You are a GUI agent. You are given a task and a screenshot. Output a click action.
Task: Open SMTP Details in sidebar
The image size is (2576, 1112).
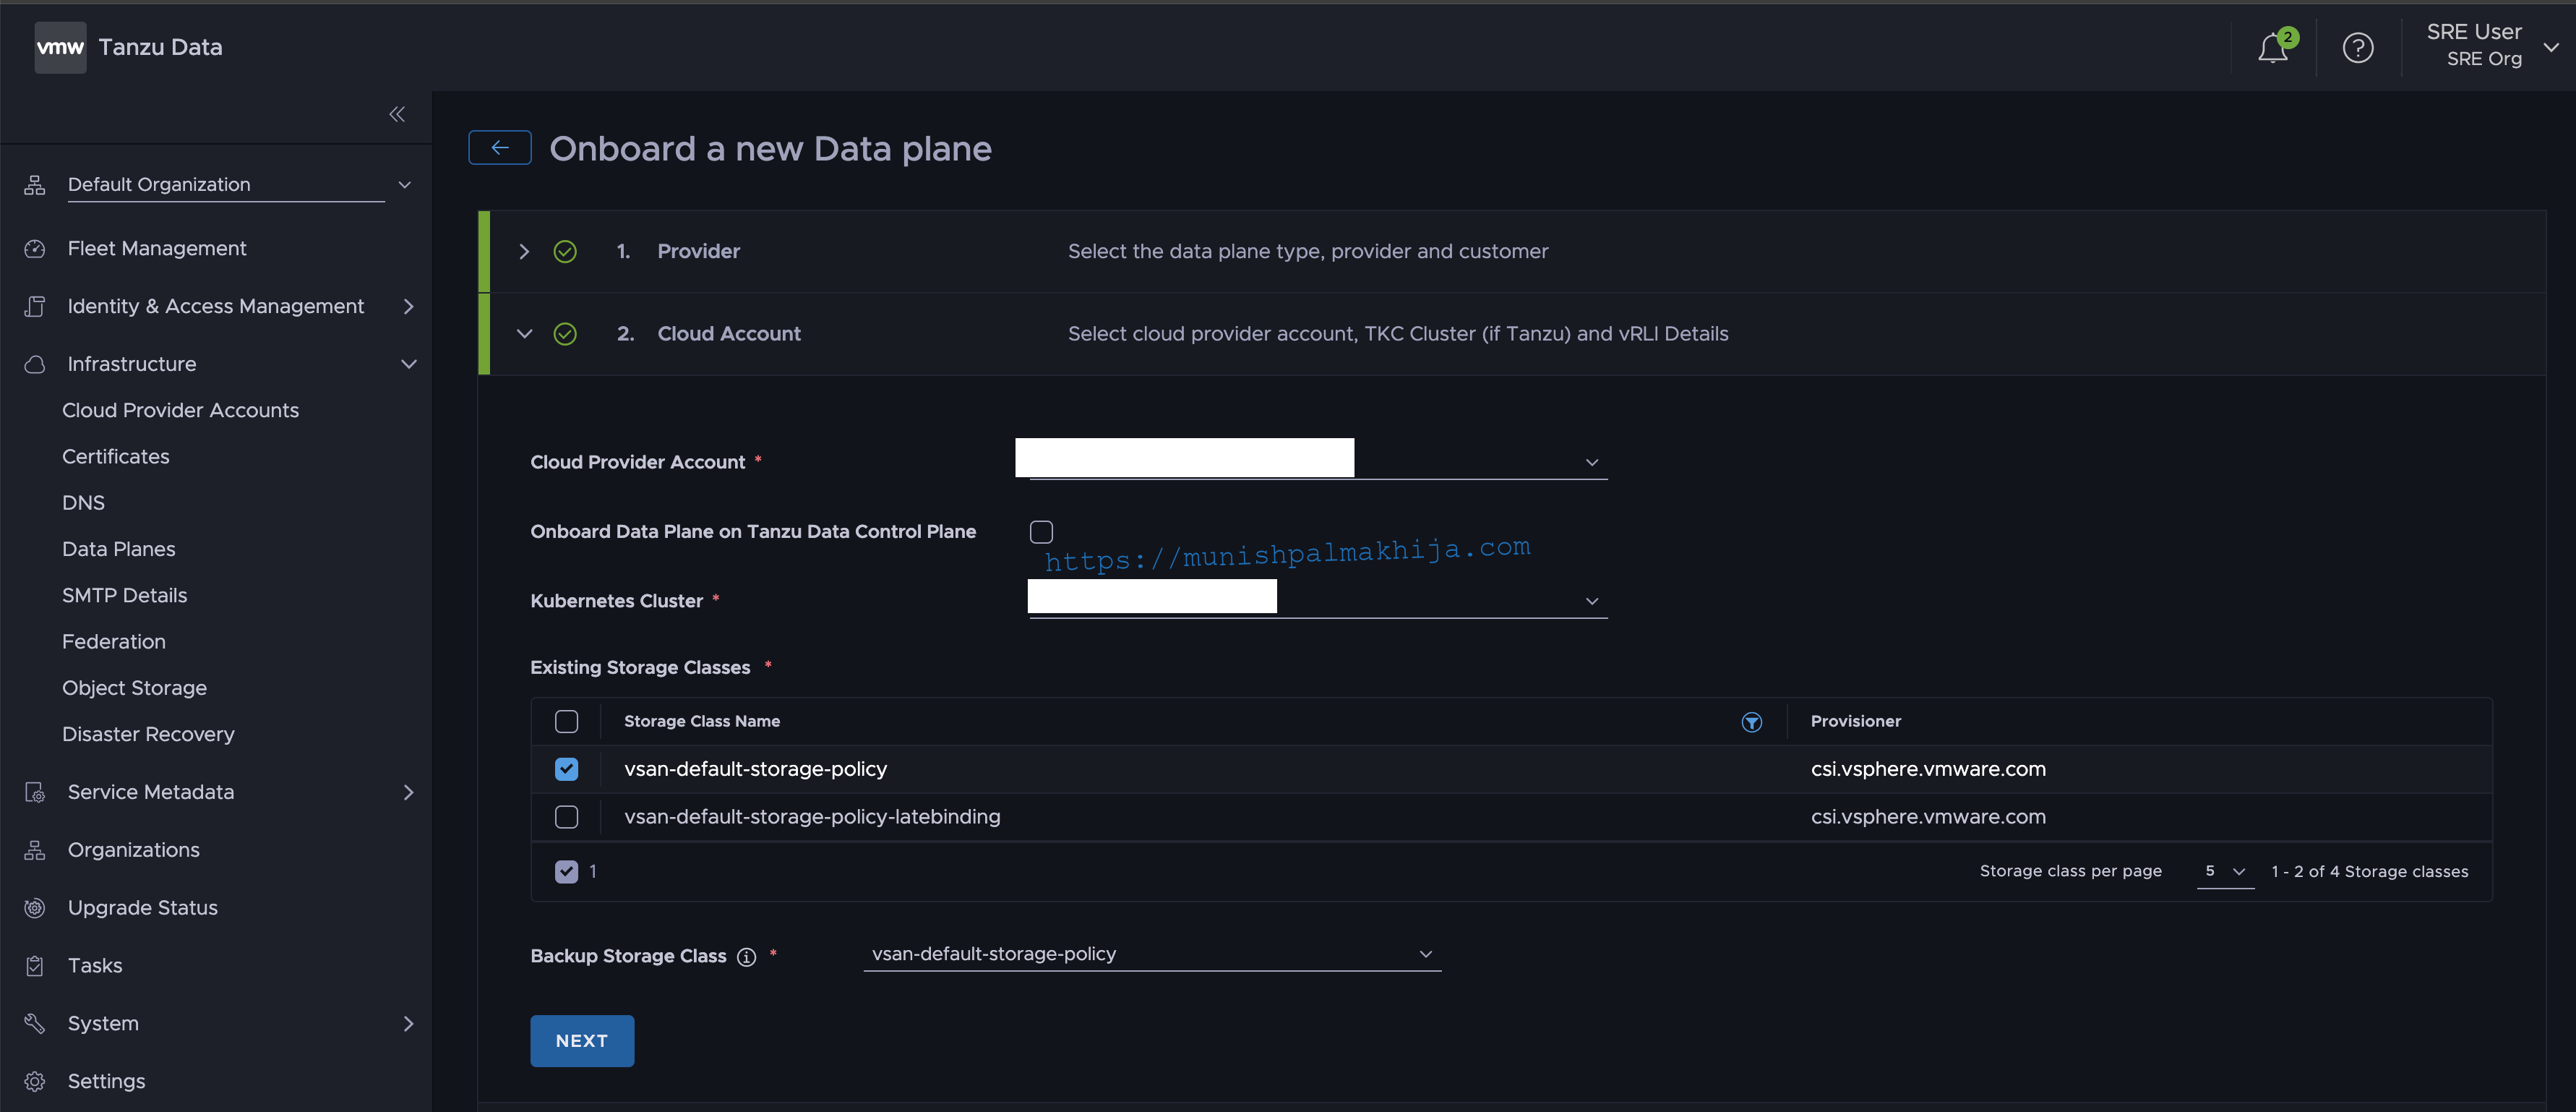tap(125, 596)
